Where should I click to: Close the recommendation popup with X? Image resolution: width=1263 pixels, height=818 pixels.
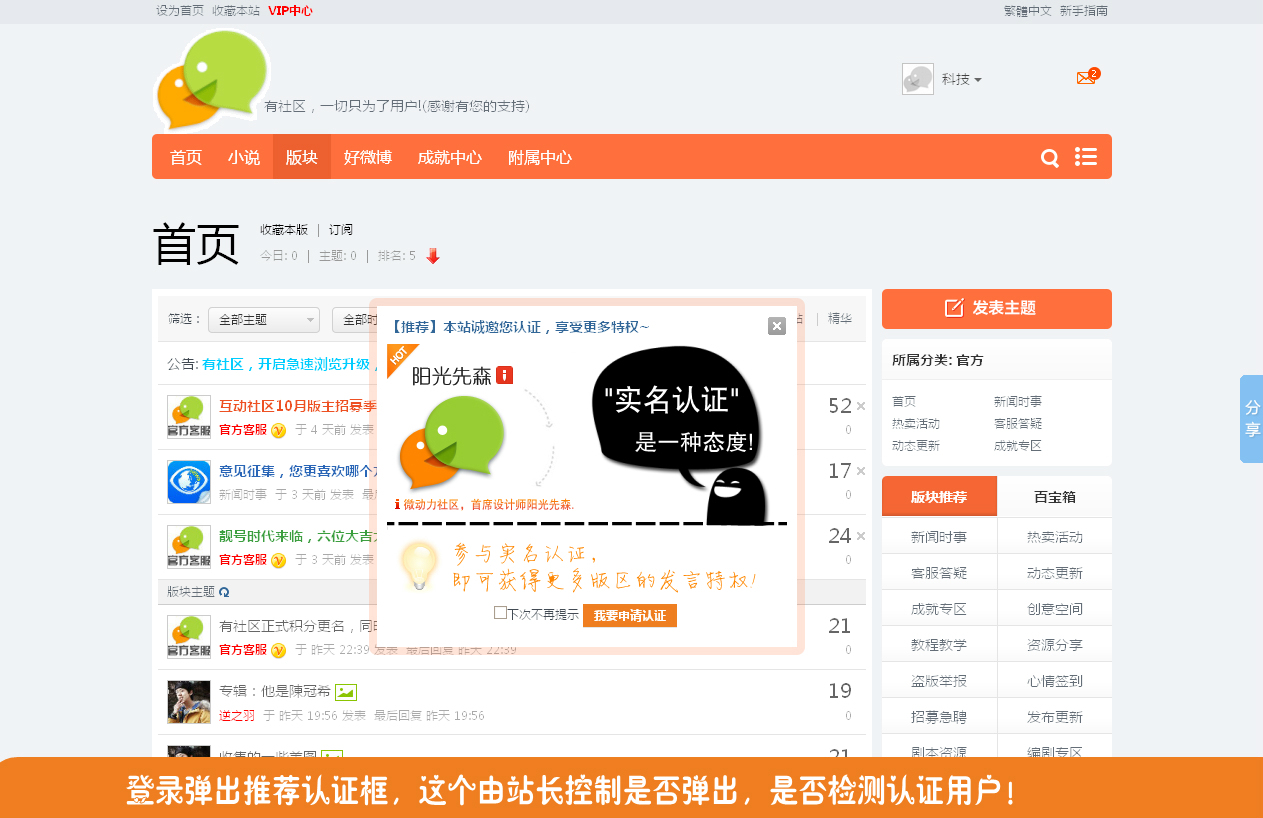(777, 326)
